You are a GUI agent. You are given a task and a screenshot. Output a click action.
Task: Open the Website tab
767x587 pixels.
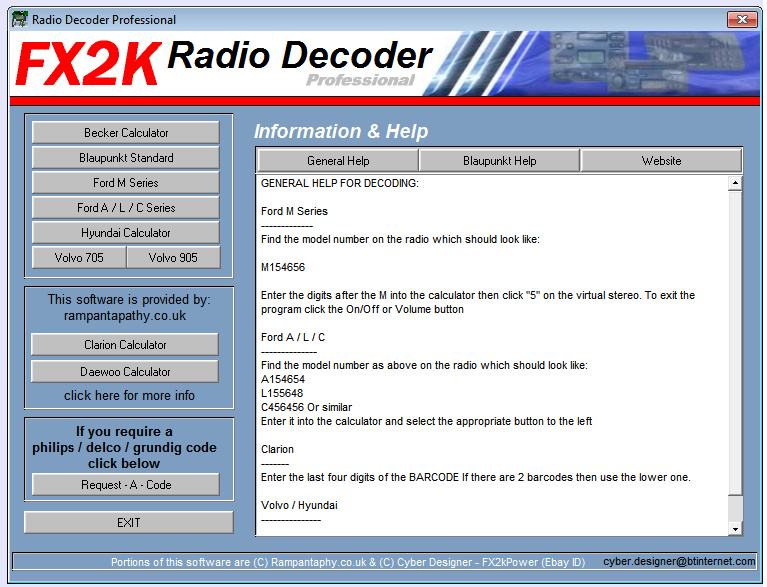661,160
